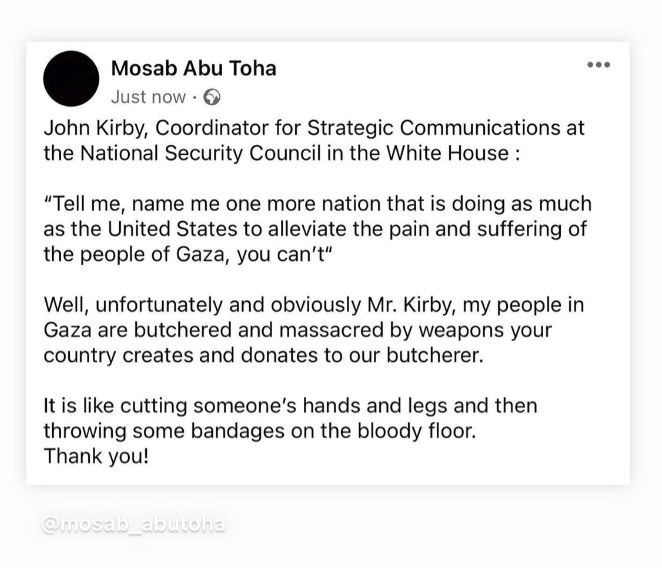
Task: Click the "Just now" post timestamp
Action: point(148,97)
